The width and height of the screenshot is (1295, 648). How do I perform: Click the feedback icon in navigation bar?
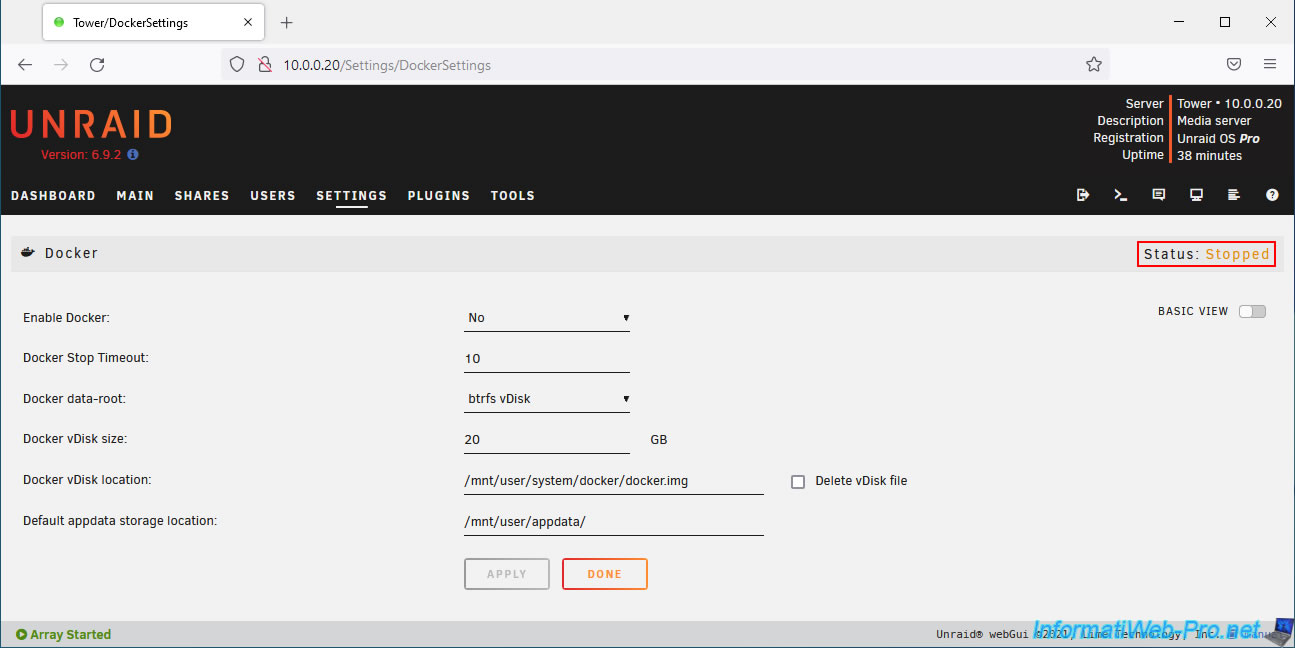coord(1159,195)
